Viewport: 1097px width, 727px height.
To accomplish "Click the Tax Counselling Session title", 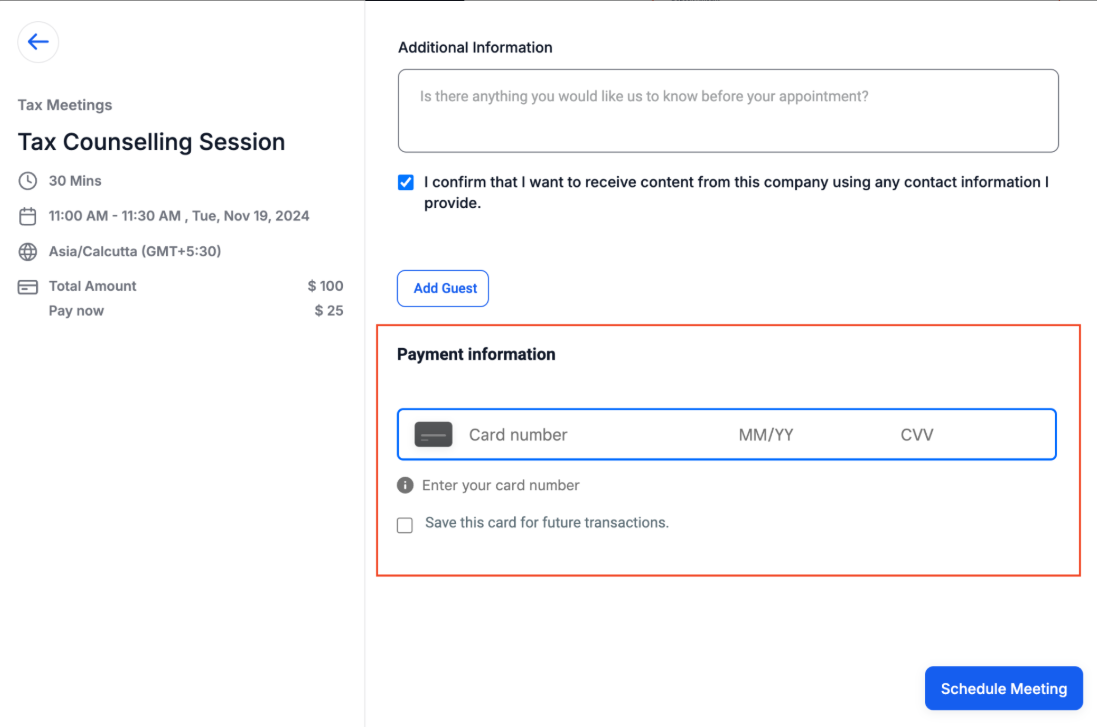I will pyautogui.click(x=151, y=142).
